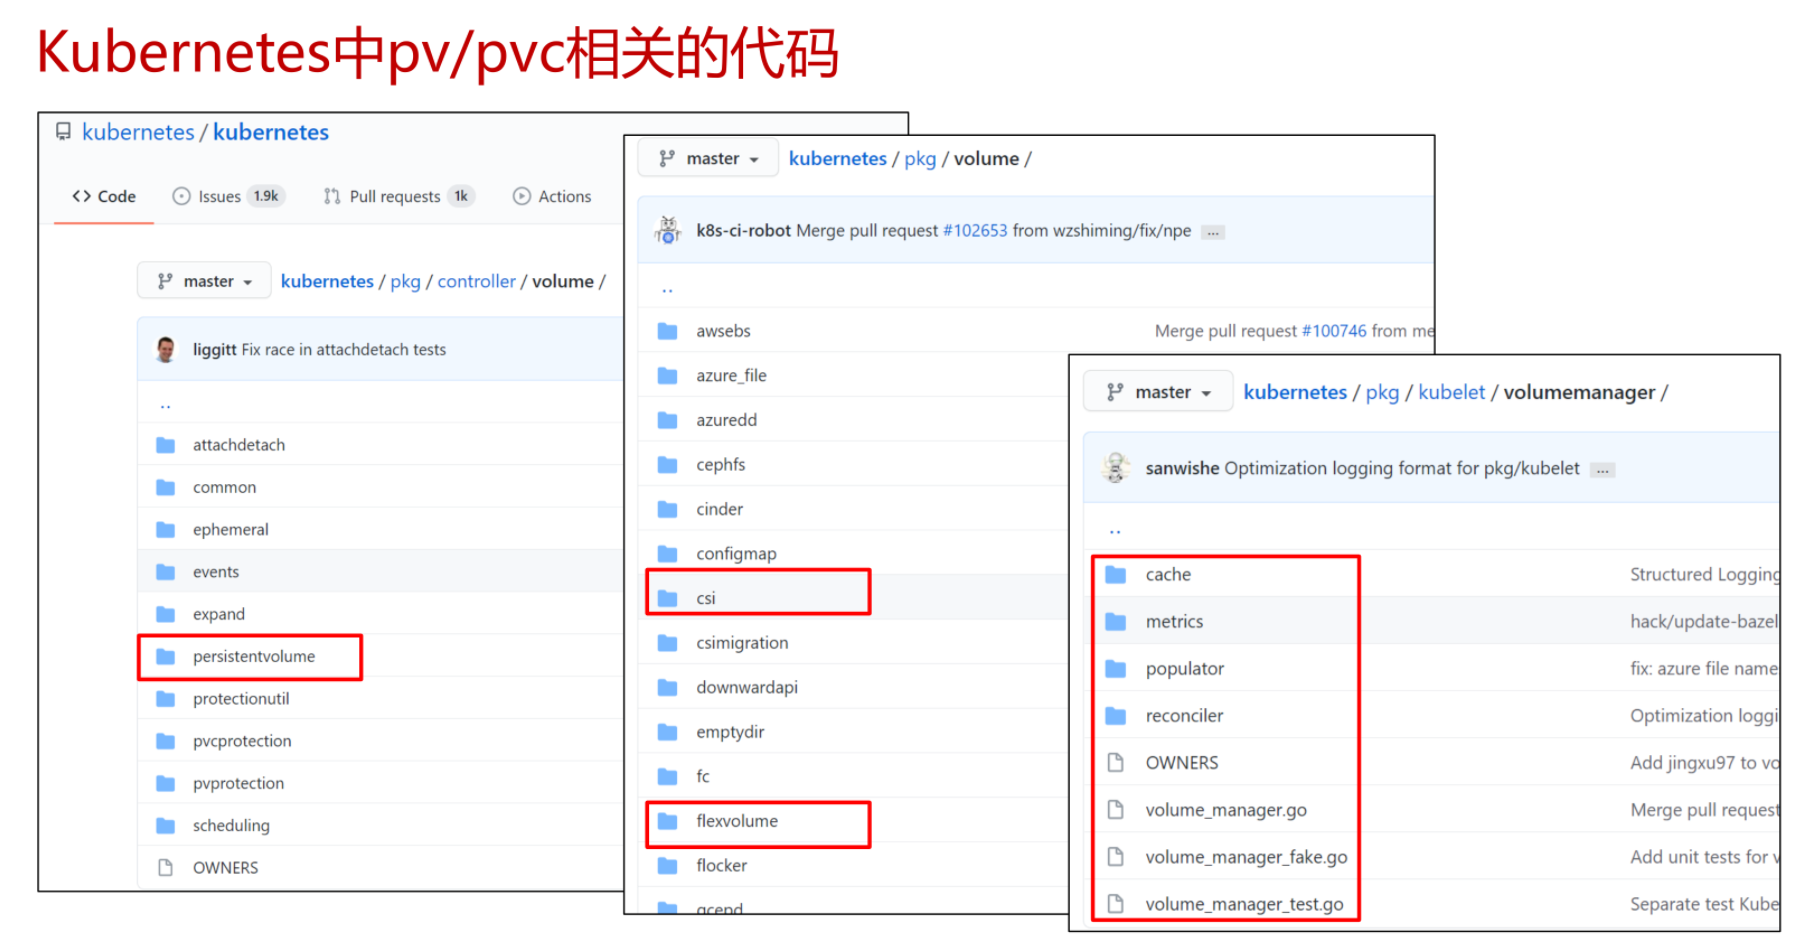Go to controller in the breadcrumb path

click(x=476, y=282)
